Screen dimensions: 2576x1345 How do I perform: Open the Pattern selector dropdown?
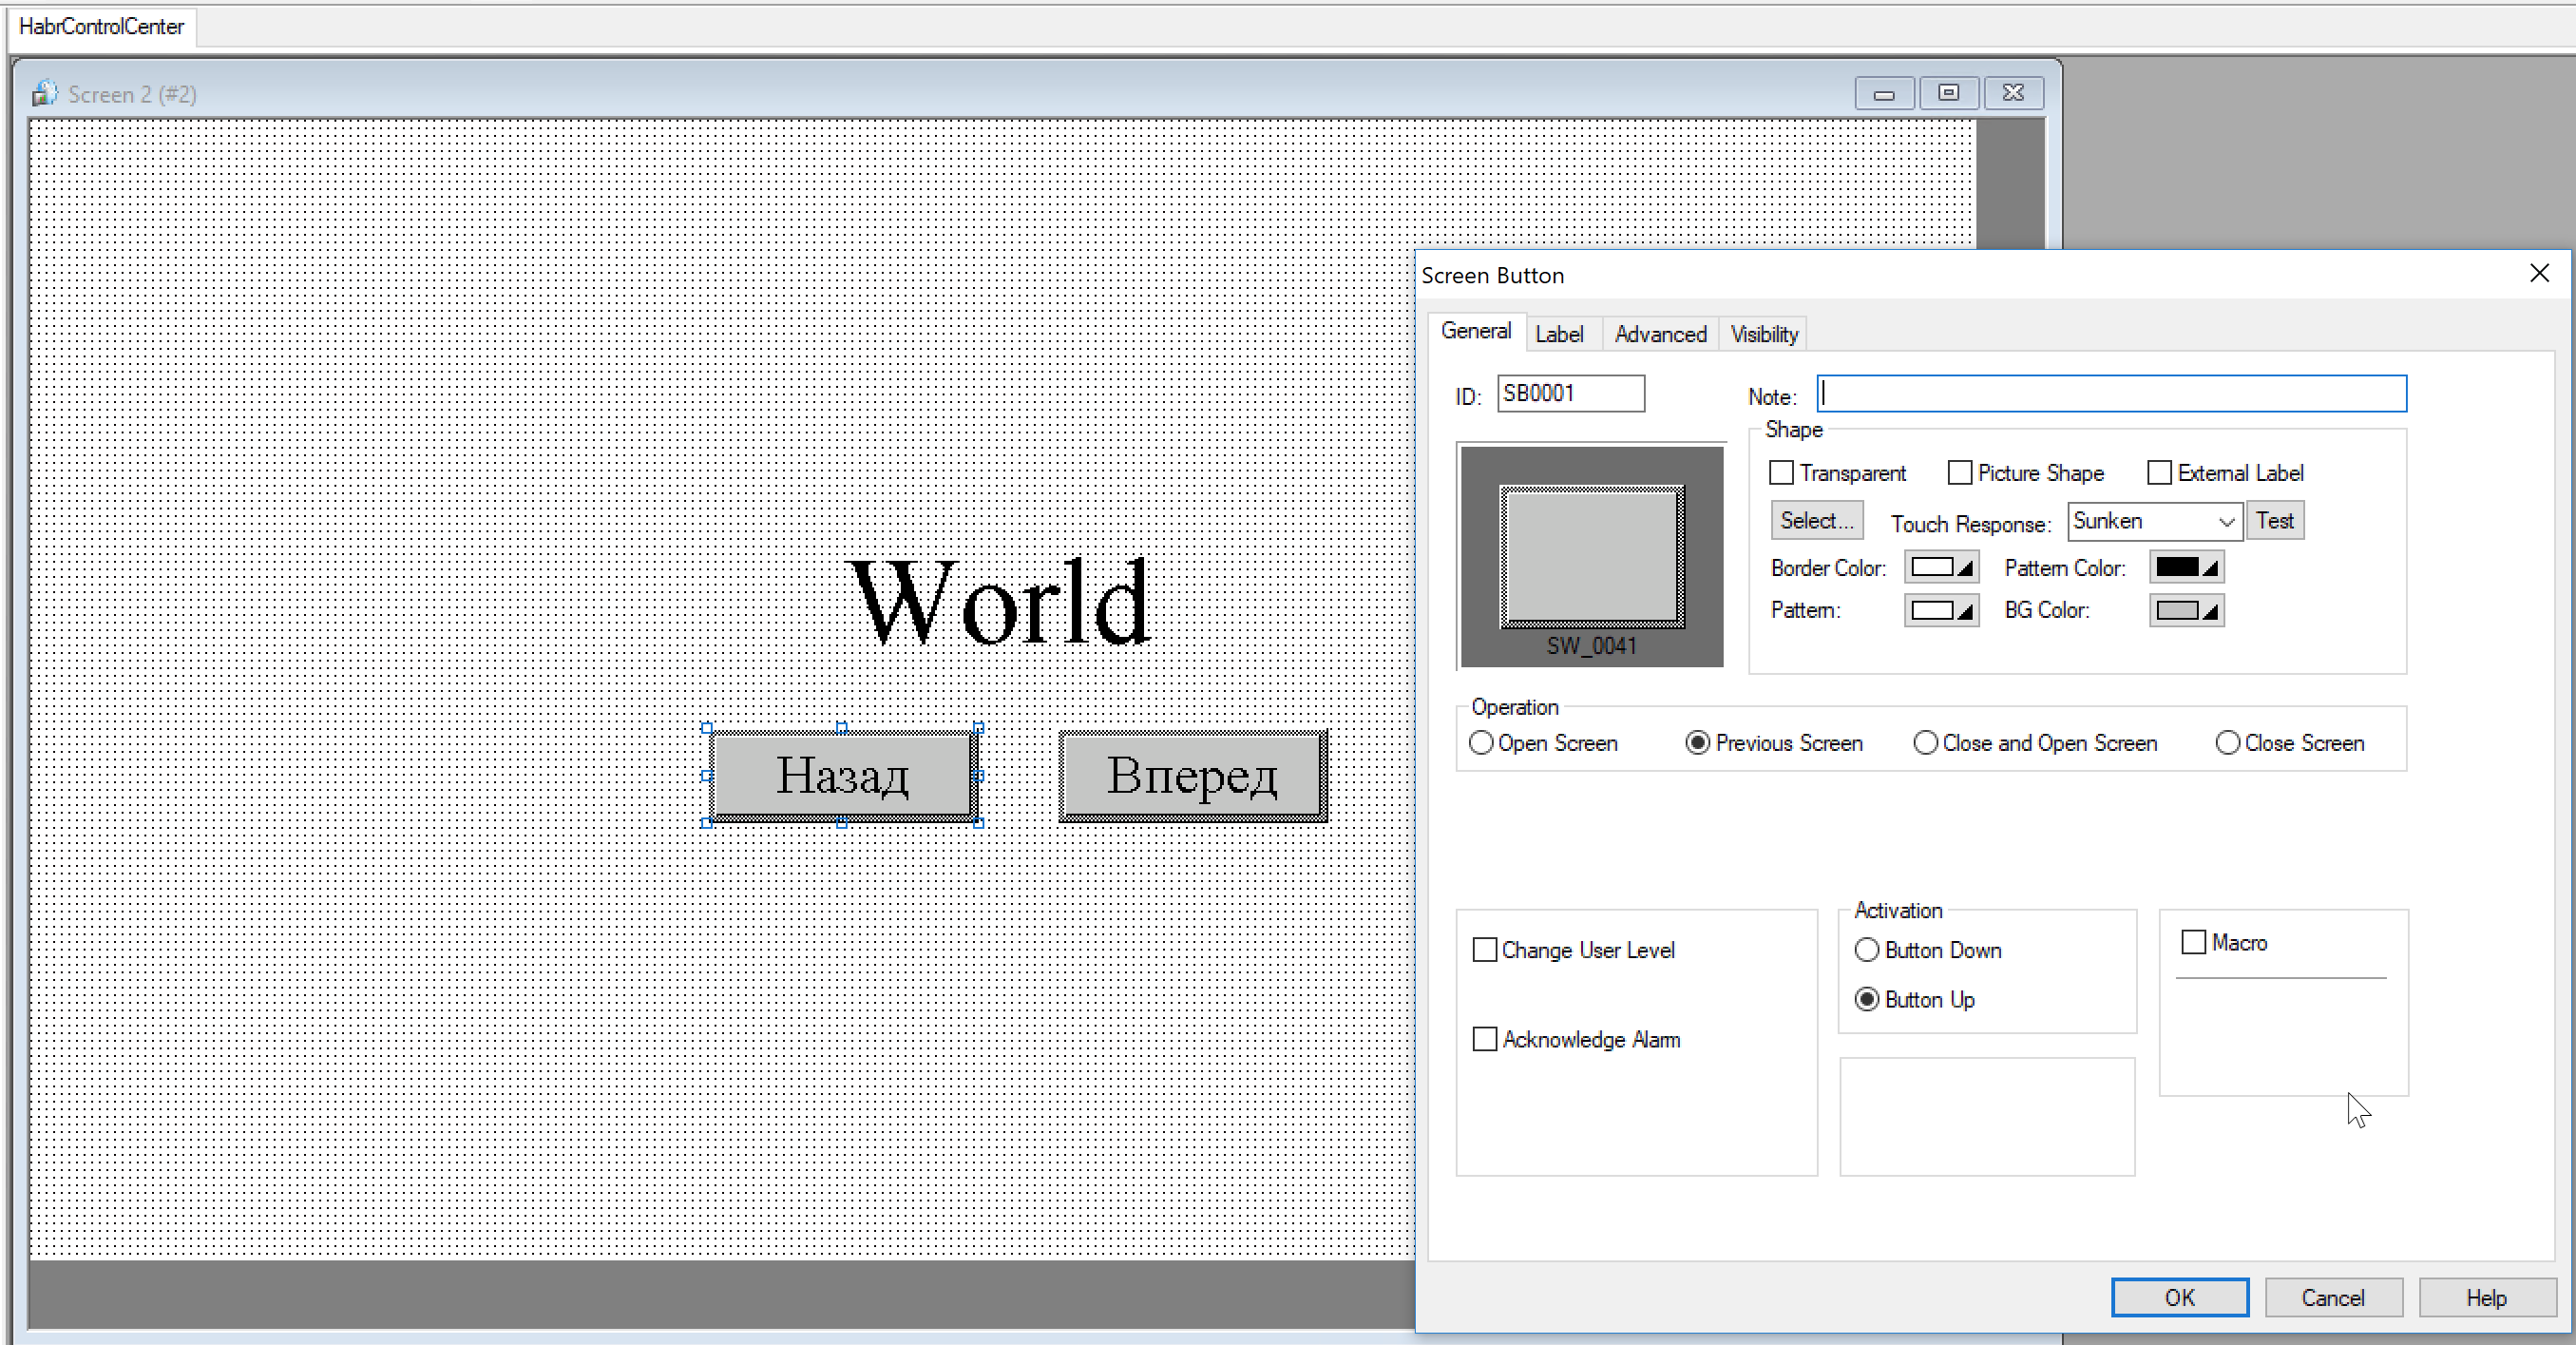(1940, 610)
